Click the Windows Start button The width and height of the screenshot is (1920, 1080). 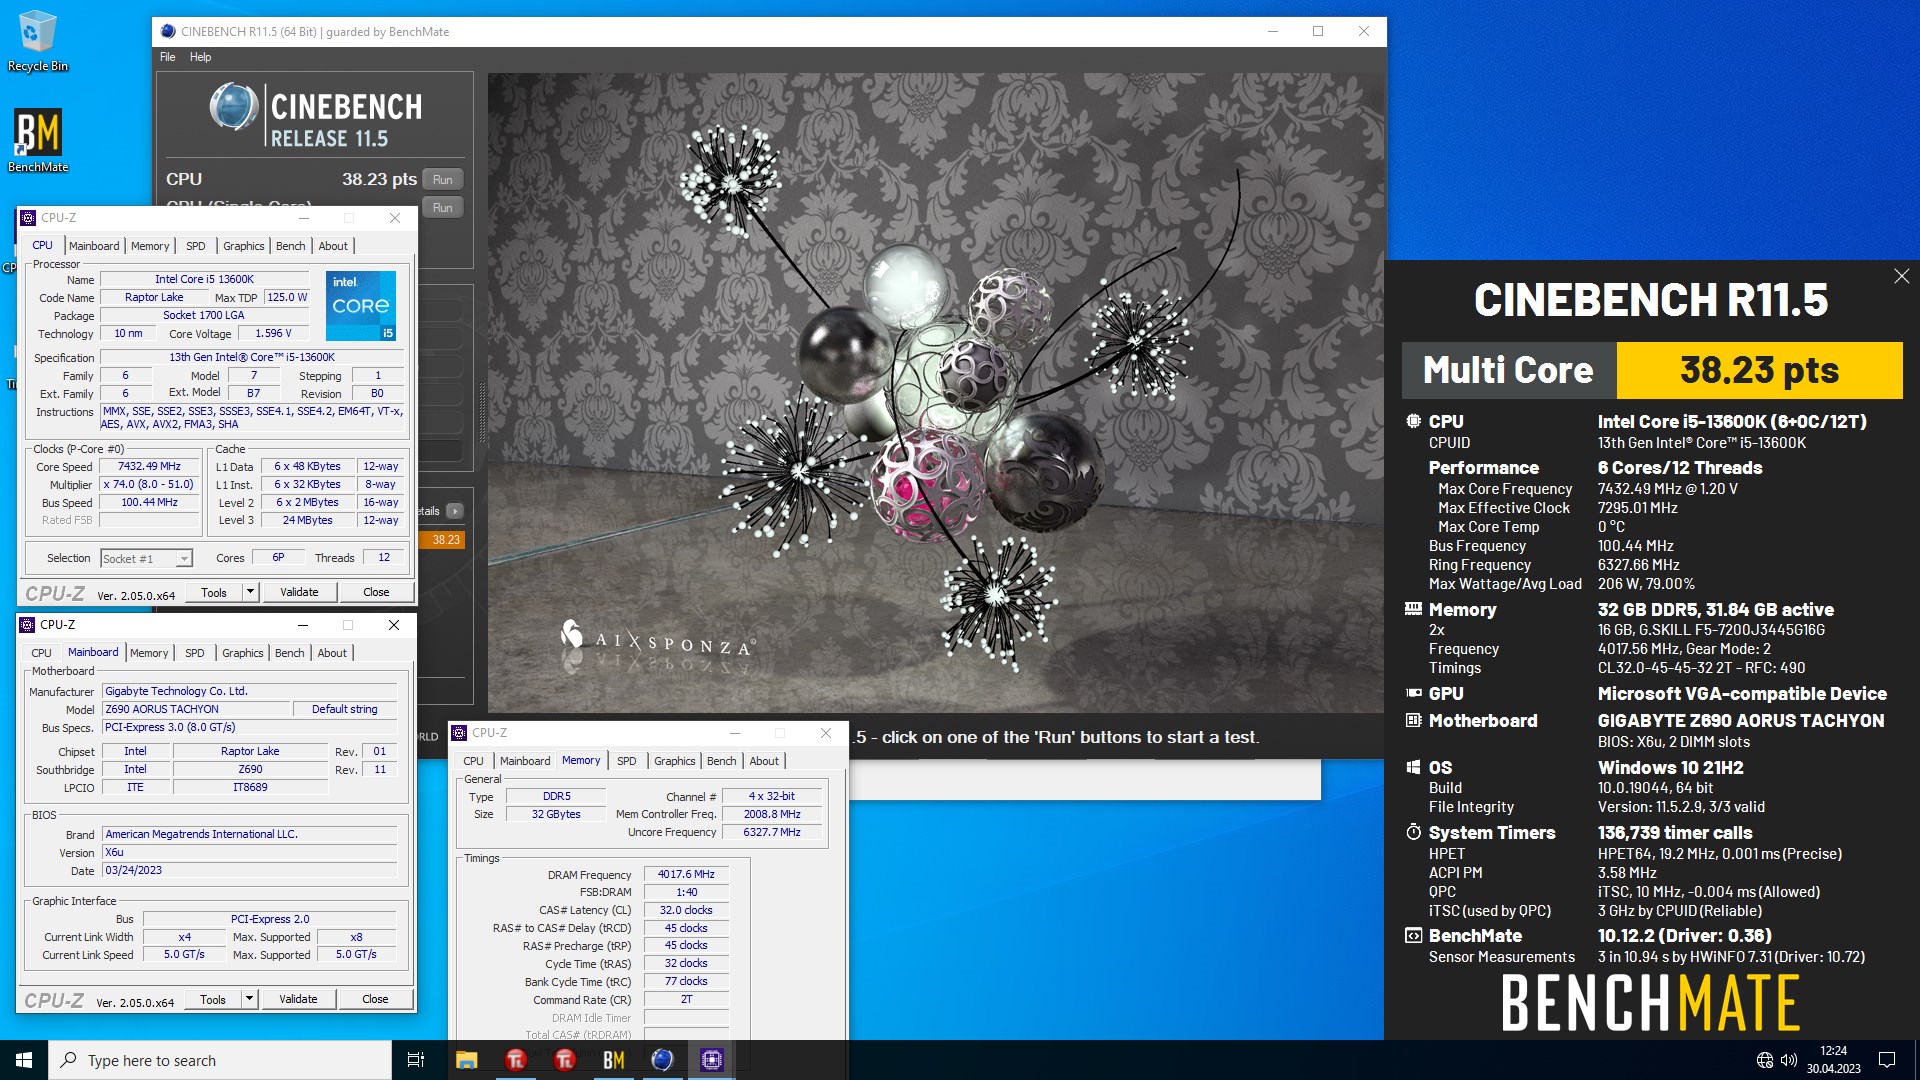pyautogui.click(x=24, y=1060)
